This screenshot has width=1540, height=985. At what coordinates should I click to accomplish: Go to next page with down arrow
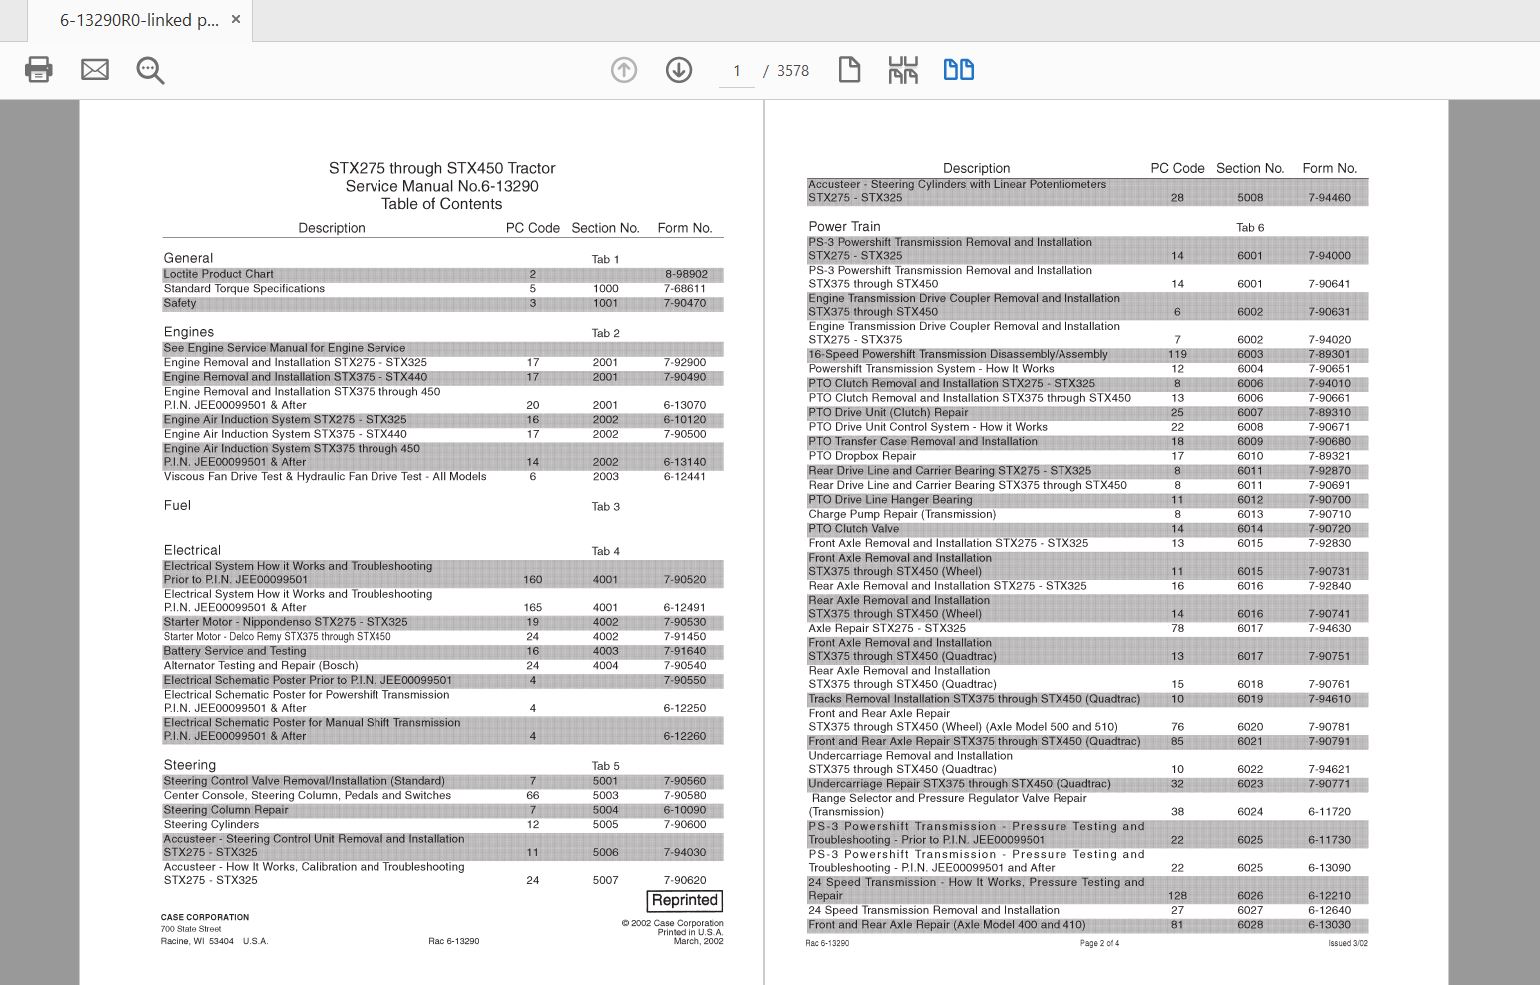point(679,70)
